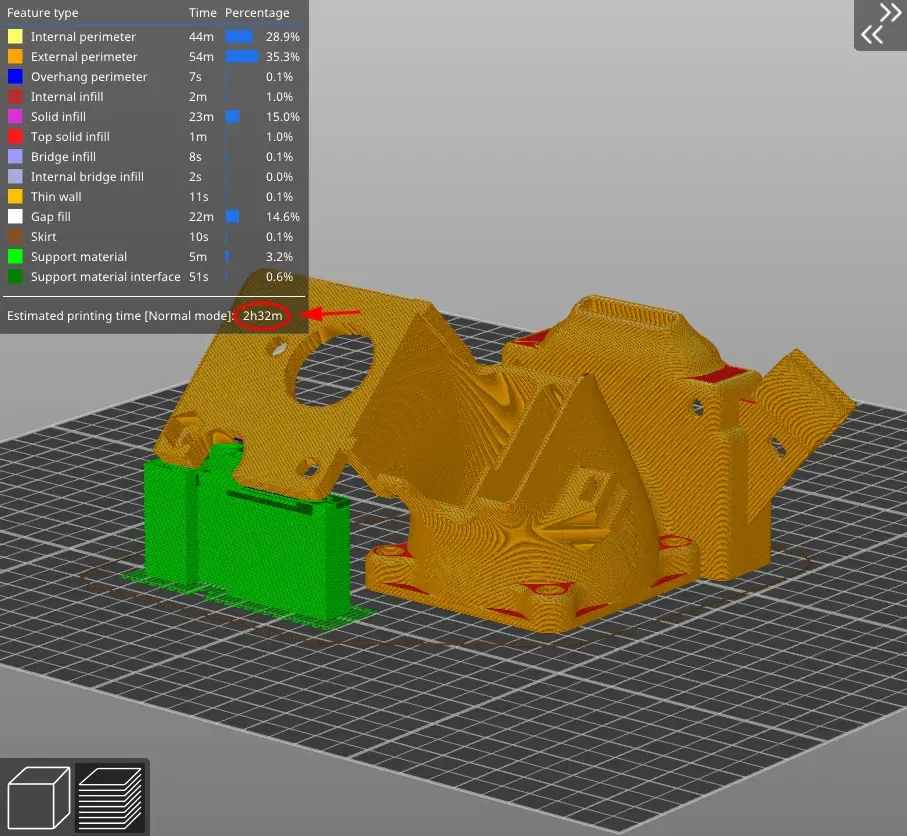The height and width of the screenshot is (836, 907).
Task: Toggle Internal infill visibility swatch
Action: tap(15, 97)
